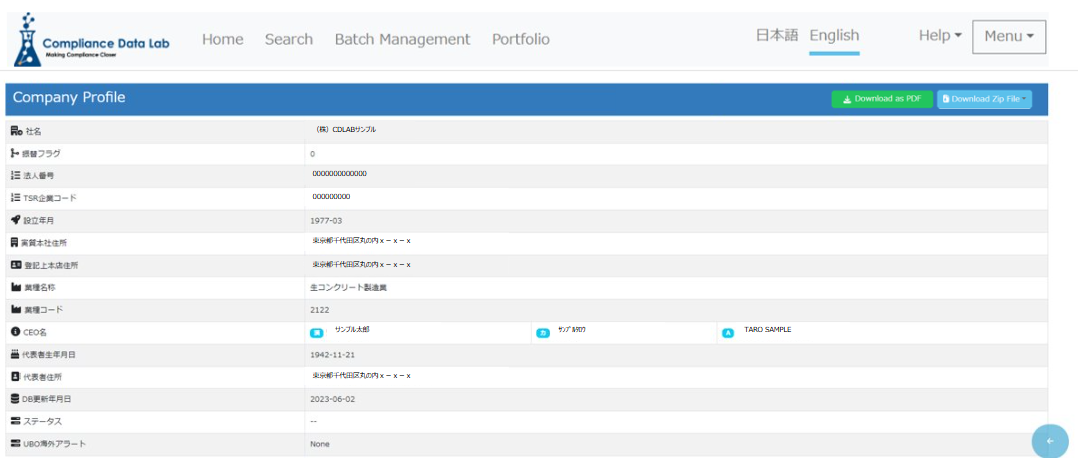Open the Download Zip File dropdown
1078x458 pixels.
[984, 99]
